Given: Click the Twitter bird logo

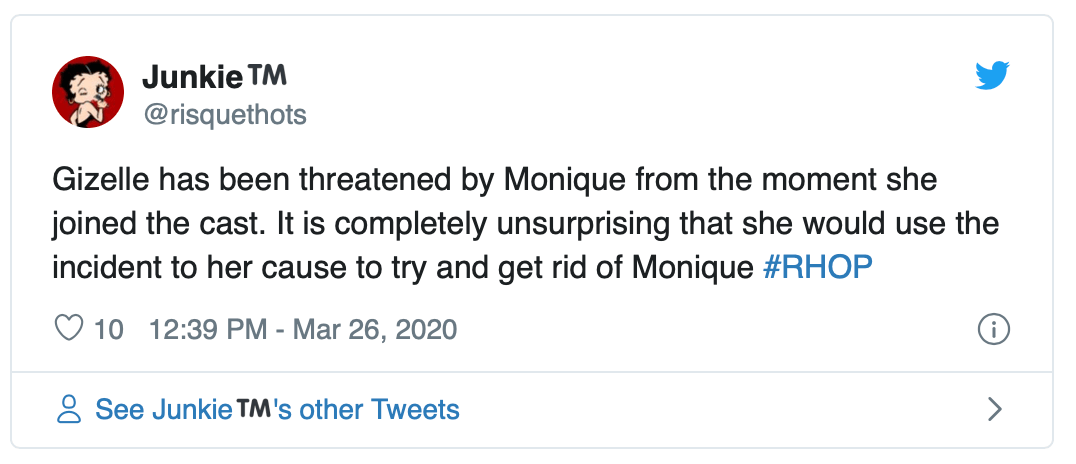Looking at the screenshot, I should tap(993, 75).
